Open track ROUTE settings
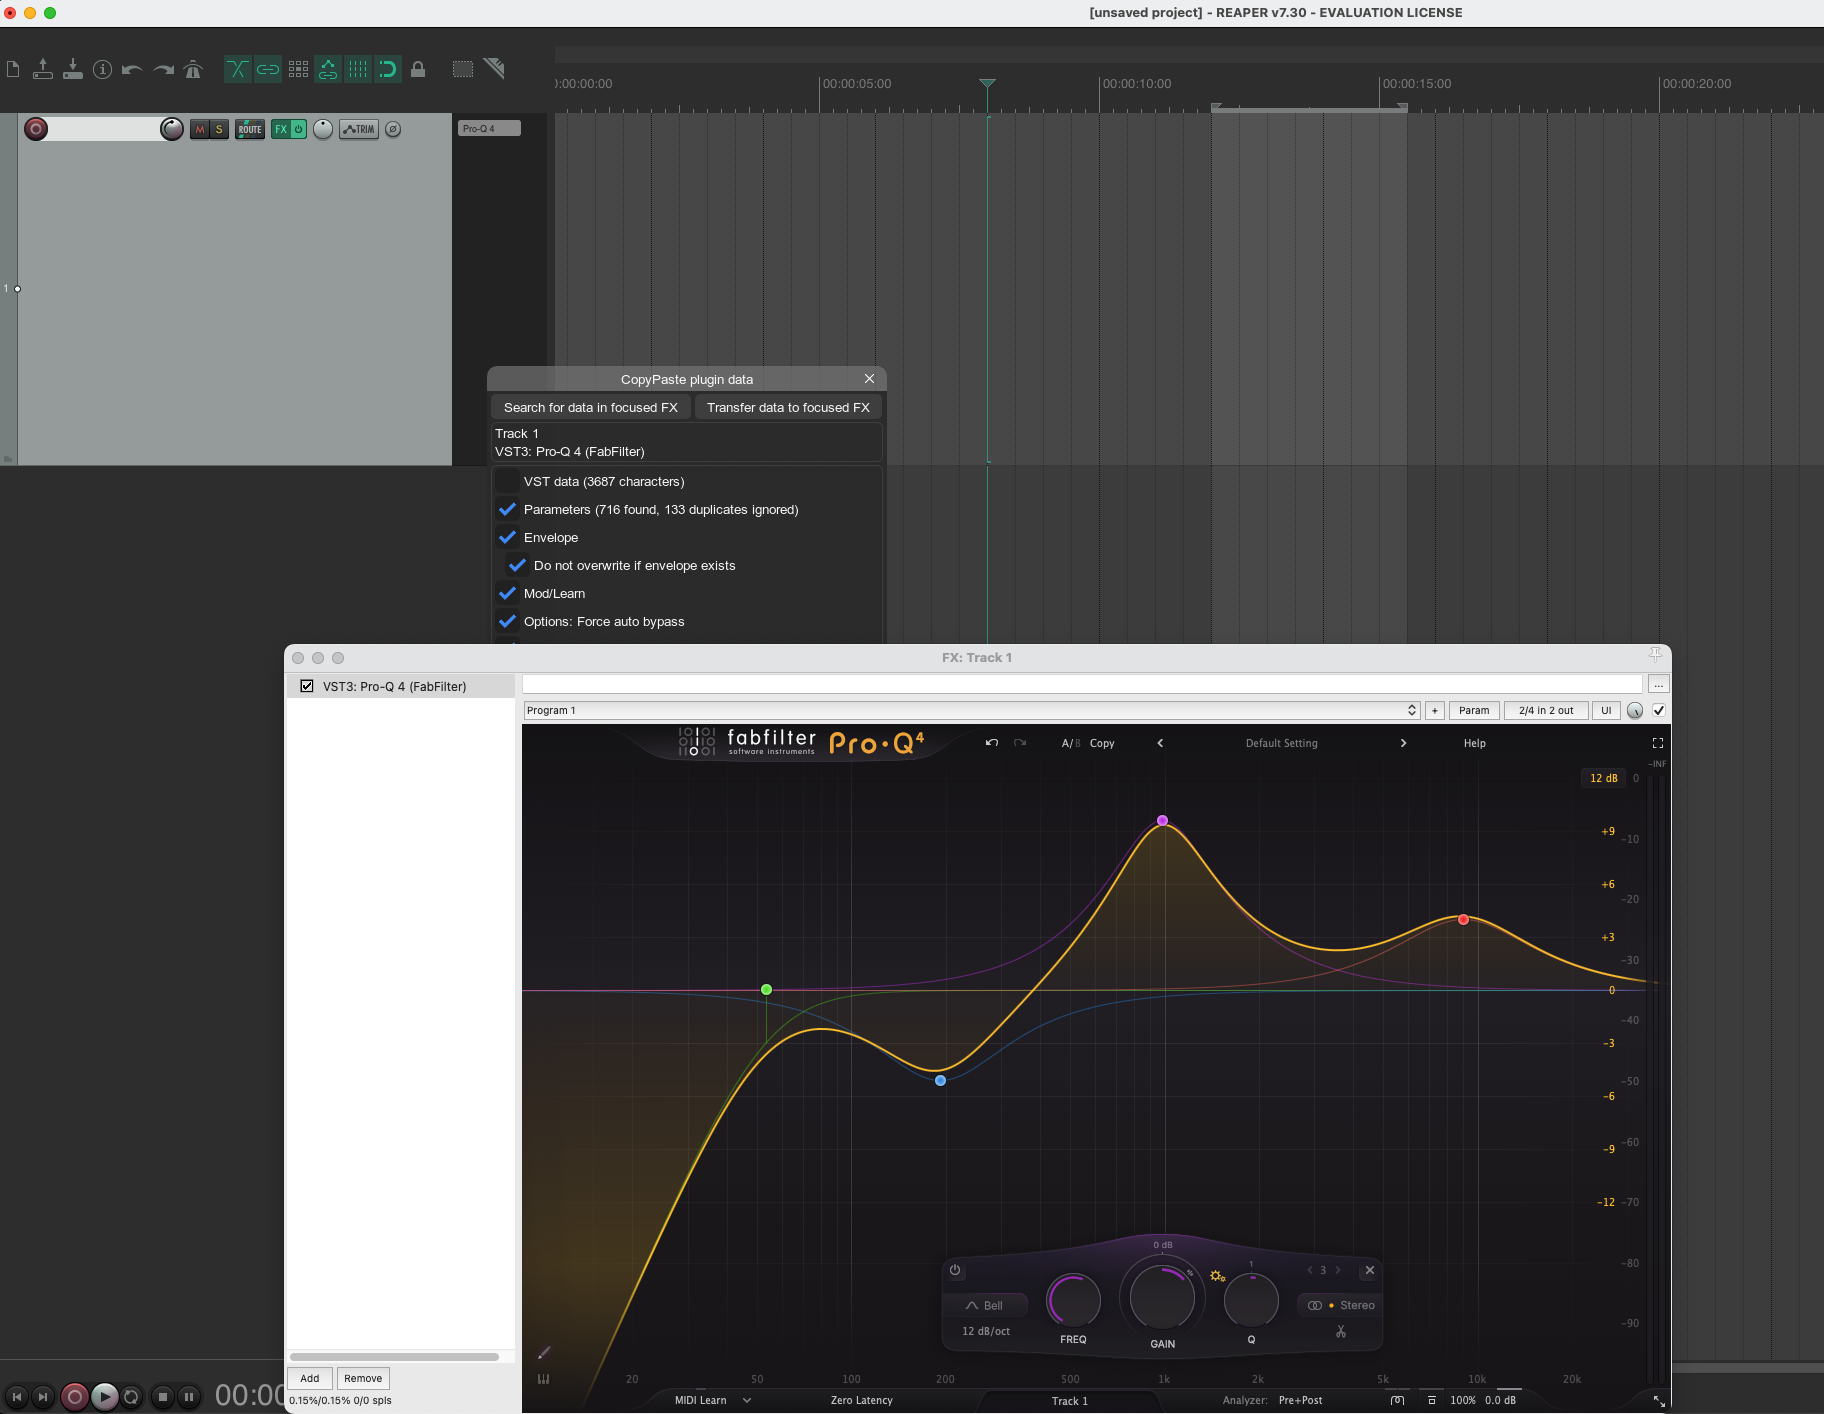The height and width of the screenshot is (1414, 1824). pos(250,129)
